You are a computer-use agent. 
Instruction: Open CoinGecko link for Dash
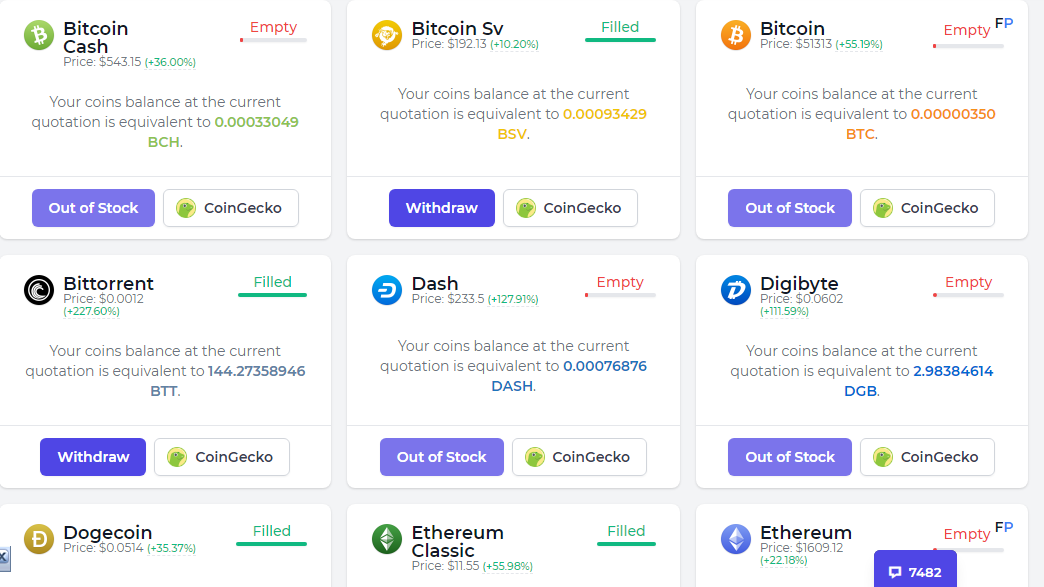(579, 457)
